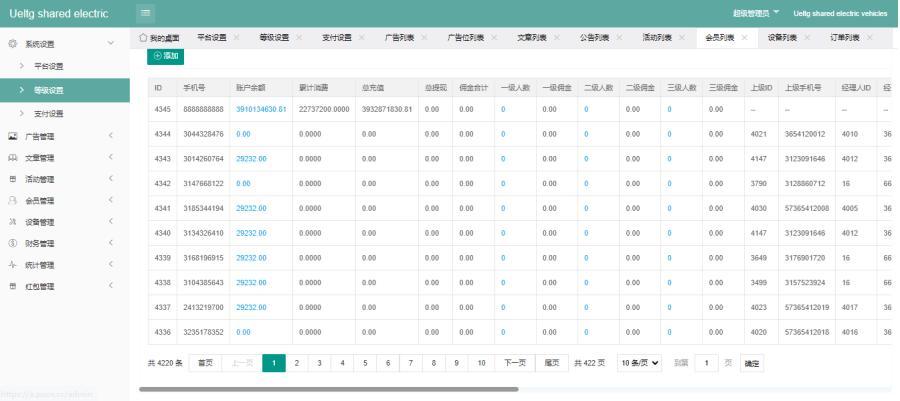900x401 pixels.
Task: Expand the 会员管理 menu
Action: point(111,200)
